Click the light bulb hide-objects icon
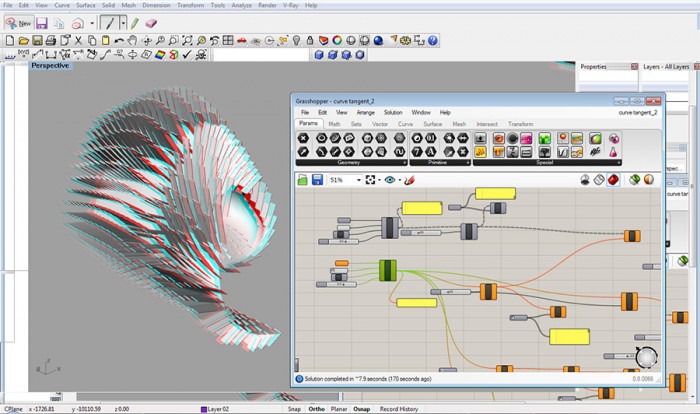 pyautogui.click(x=296, y=41)
